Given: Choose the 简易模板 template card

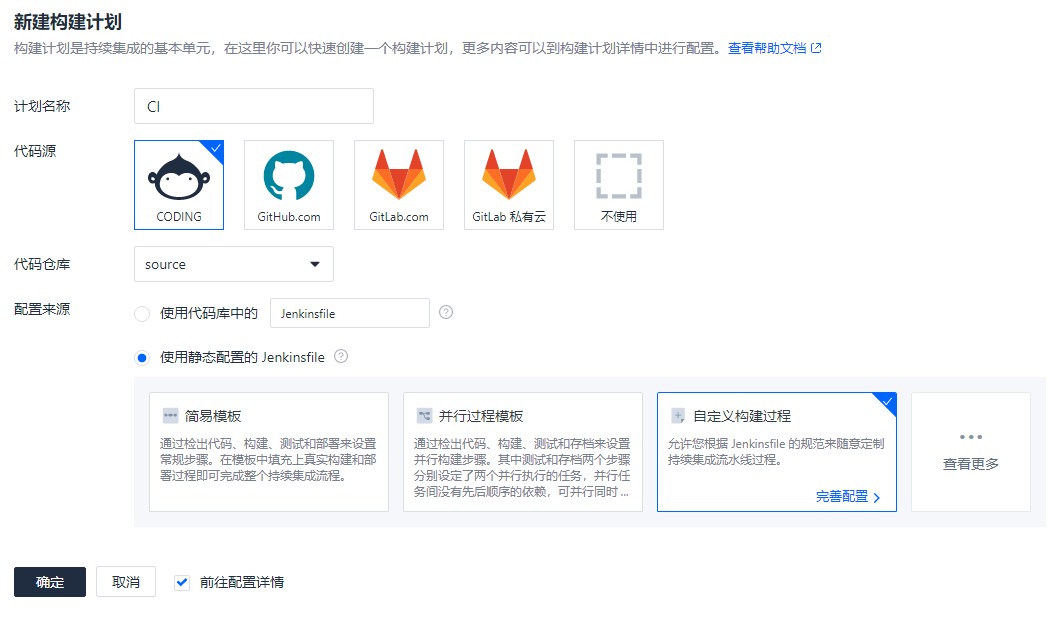Looking at the screenshot, I should pyautogui.click(x=268, y=452).
